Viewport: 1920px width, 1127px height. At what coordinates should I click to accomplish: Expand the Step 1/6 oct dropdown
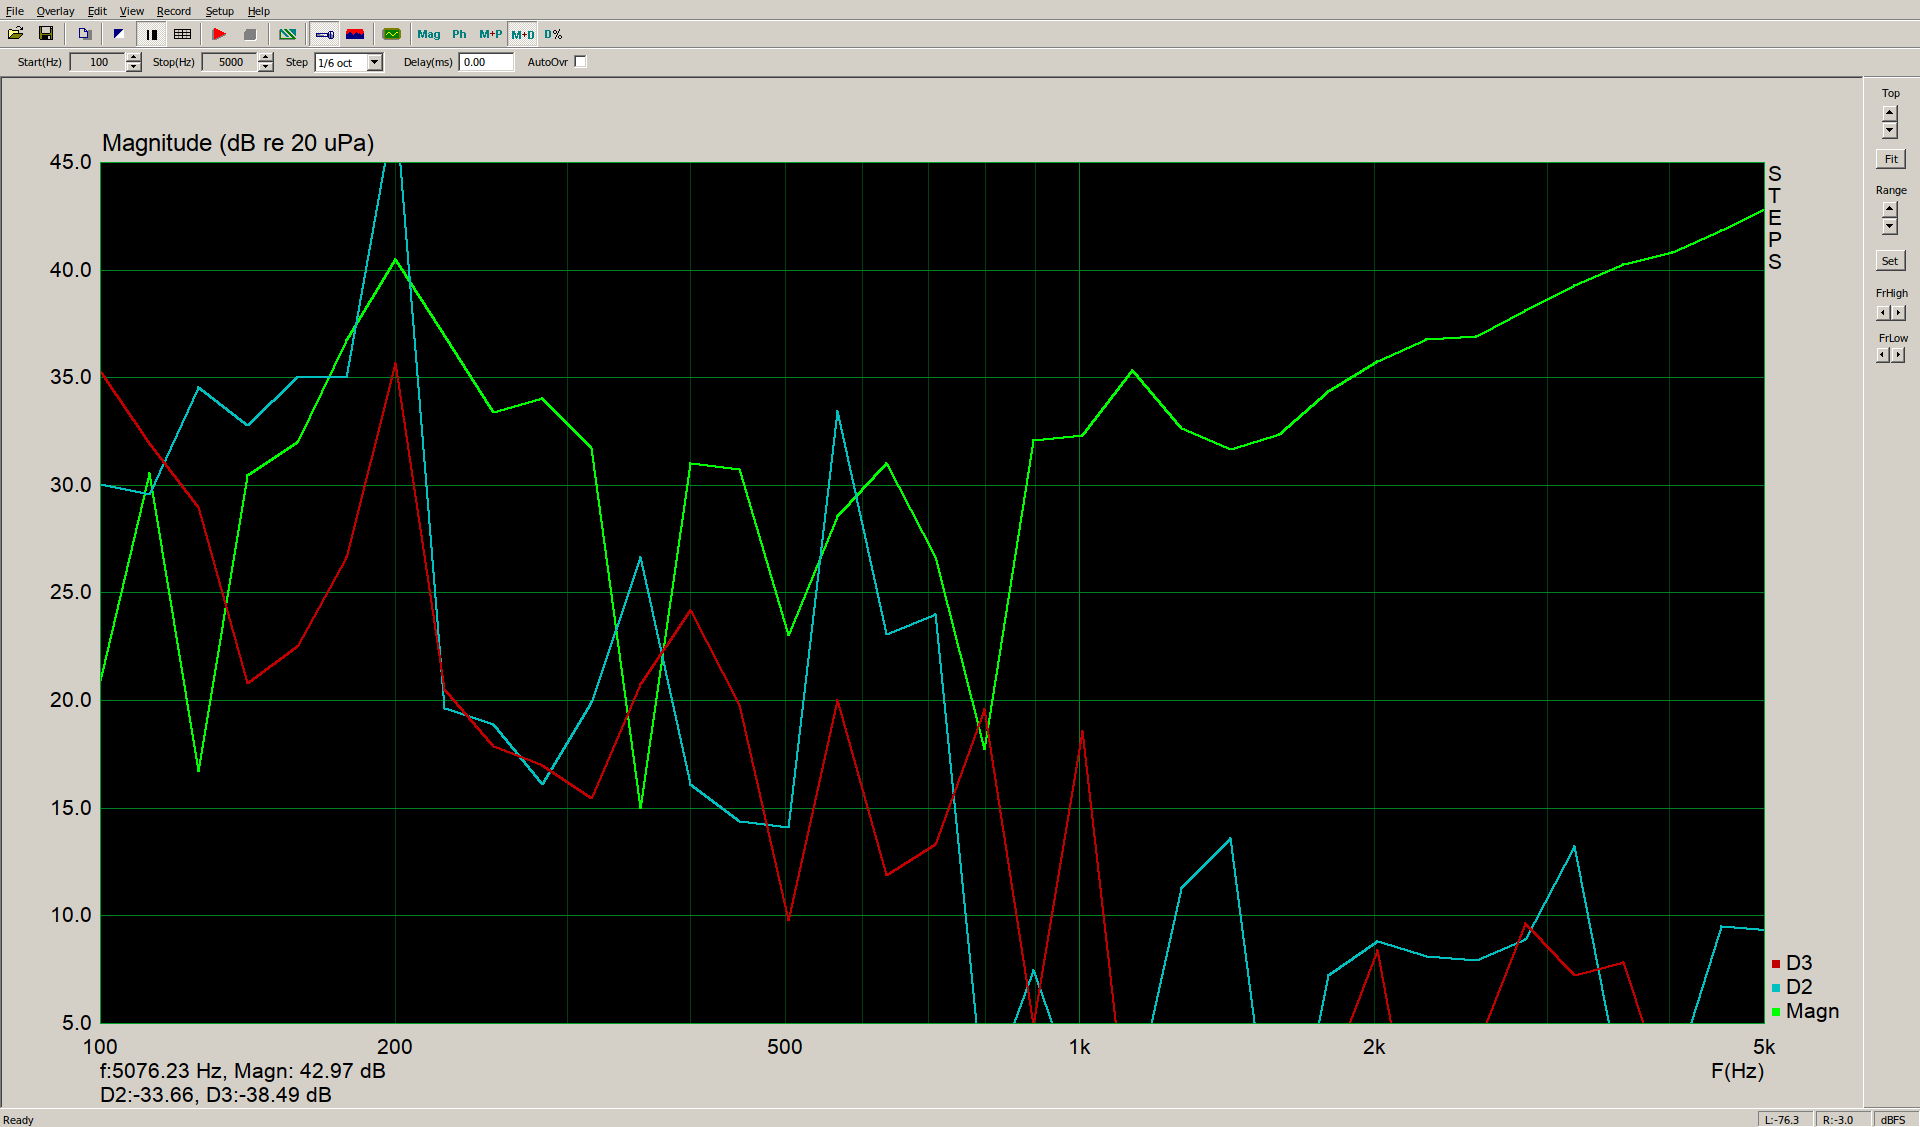(375, 62)
